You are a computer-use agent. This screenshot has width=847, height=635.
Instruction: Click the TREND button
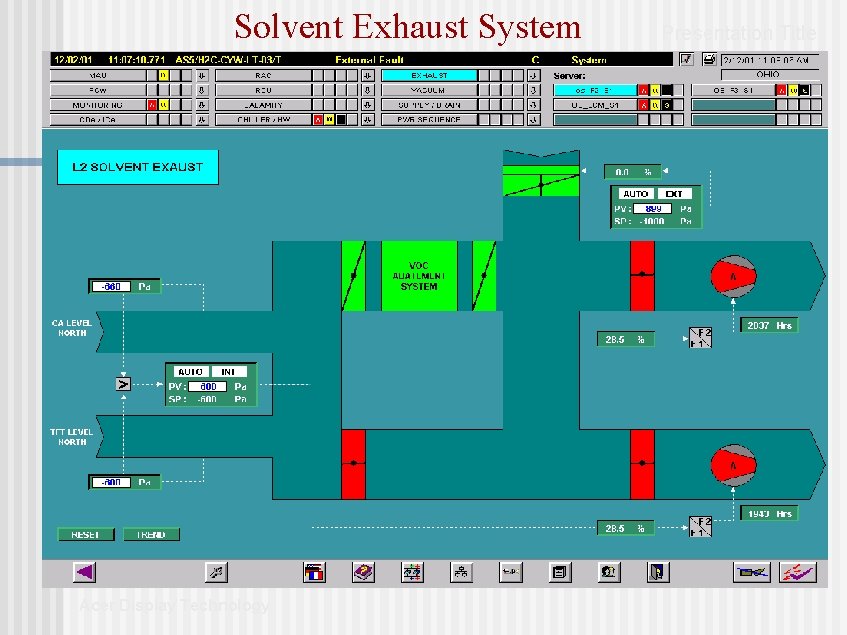click(x=151, y=534)
